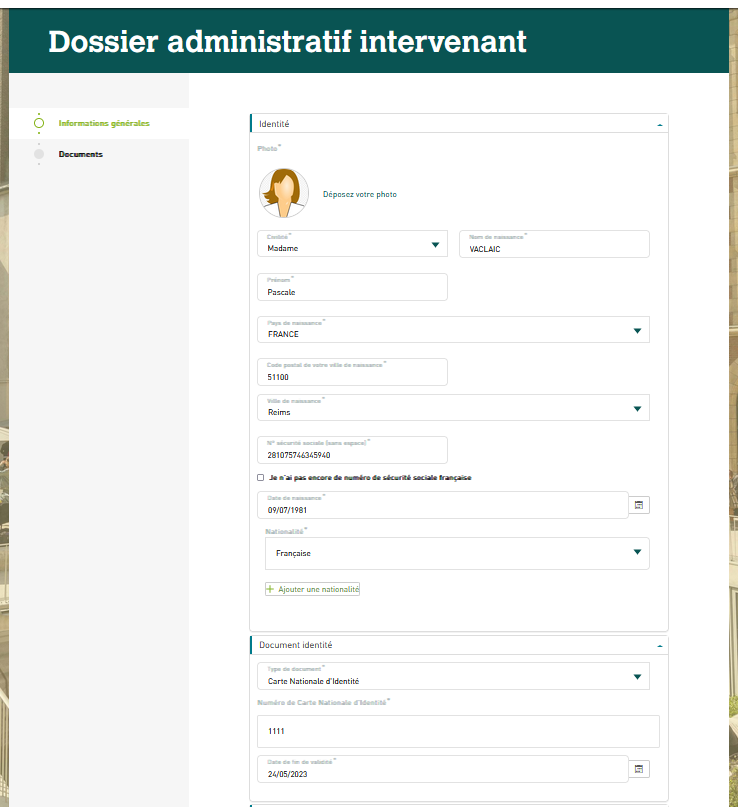The width and height of the screenshot is (738, 807).
Task: Click the plus icon to add a nationality
Action: pos(270,590)
